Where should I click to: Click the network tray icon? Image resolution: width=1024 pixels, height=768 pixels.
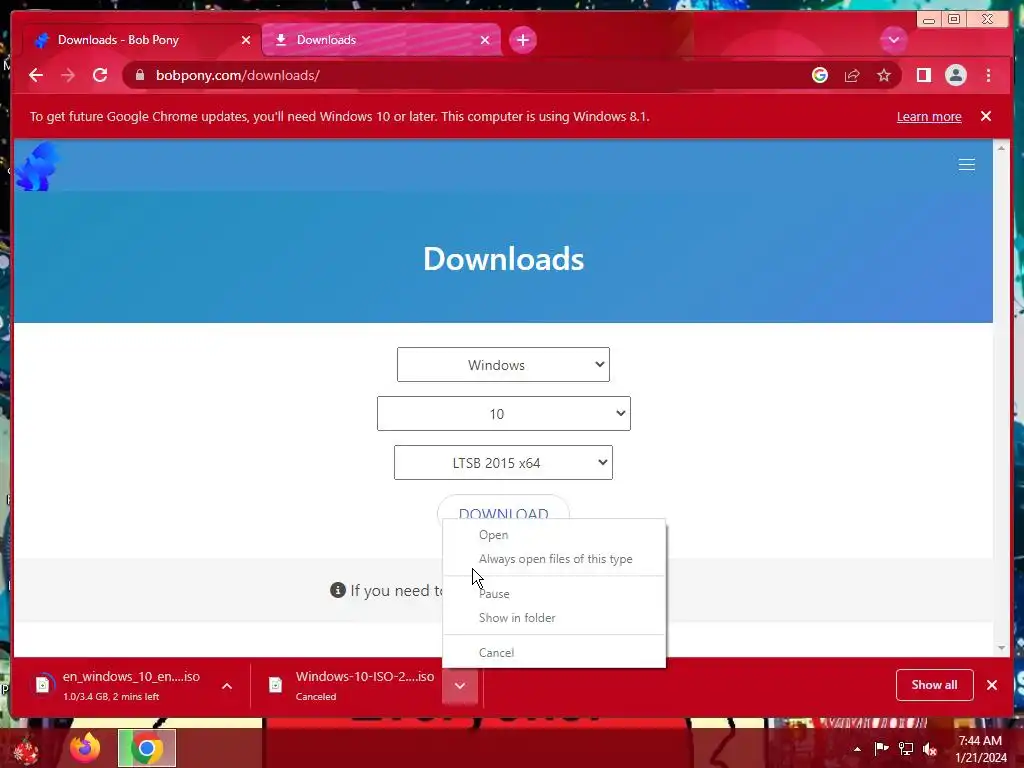pos(906,749)
